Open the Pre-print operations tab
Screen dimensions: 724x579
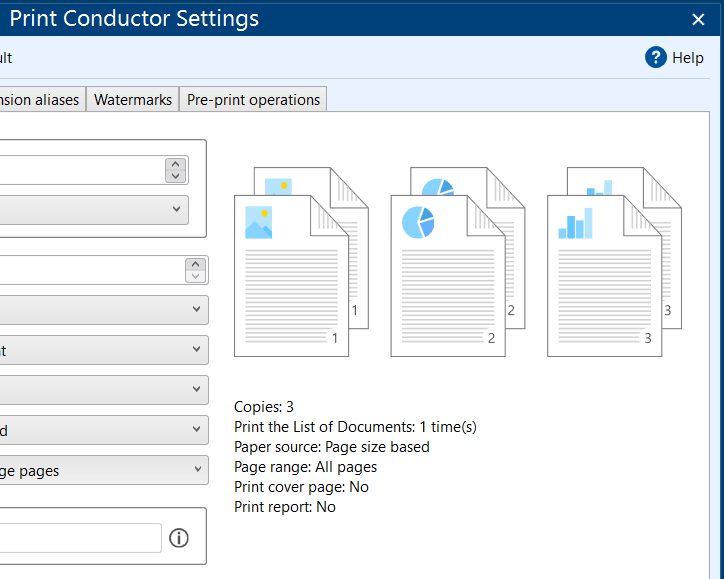tap(253, 100)
